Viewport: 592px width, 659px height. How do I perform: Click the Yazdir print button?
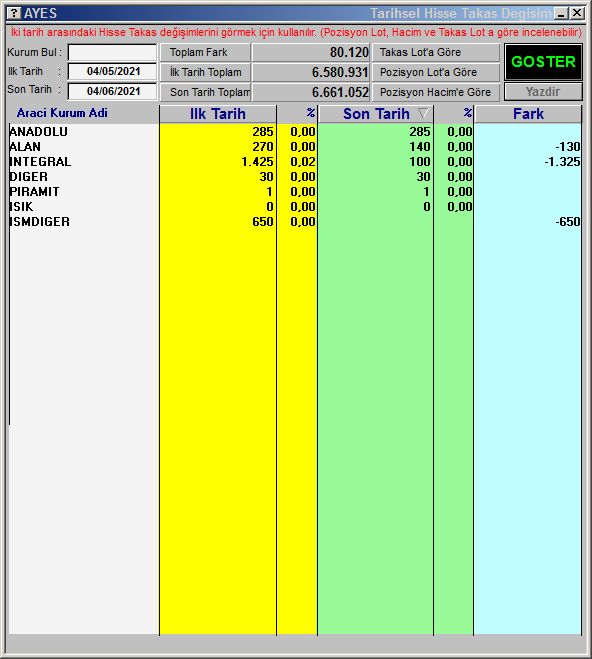[x=543, y=92]
